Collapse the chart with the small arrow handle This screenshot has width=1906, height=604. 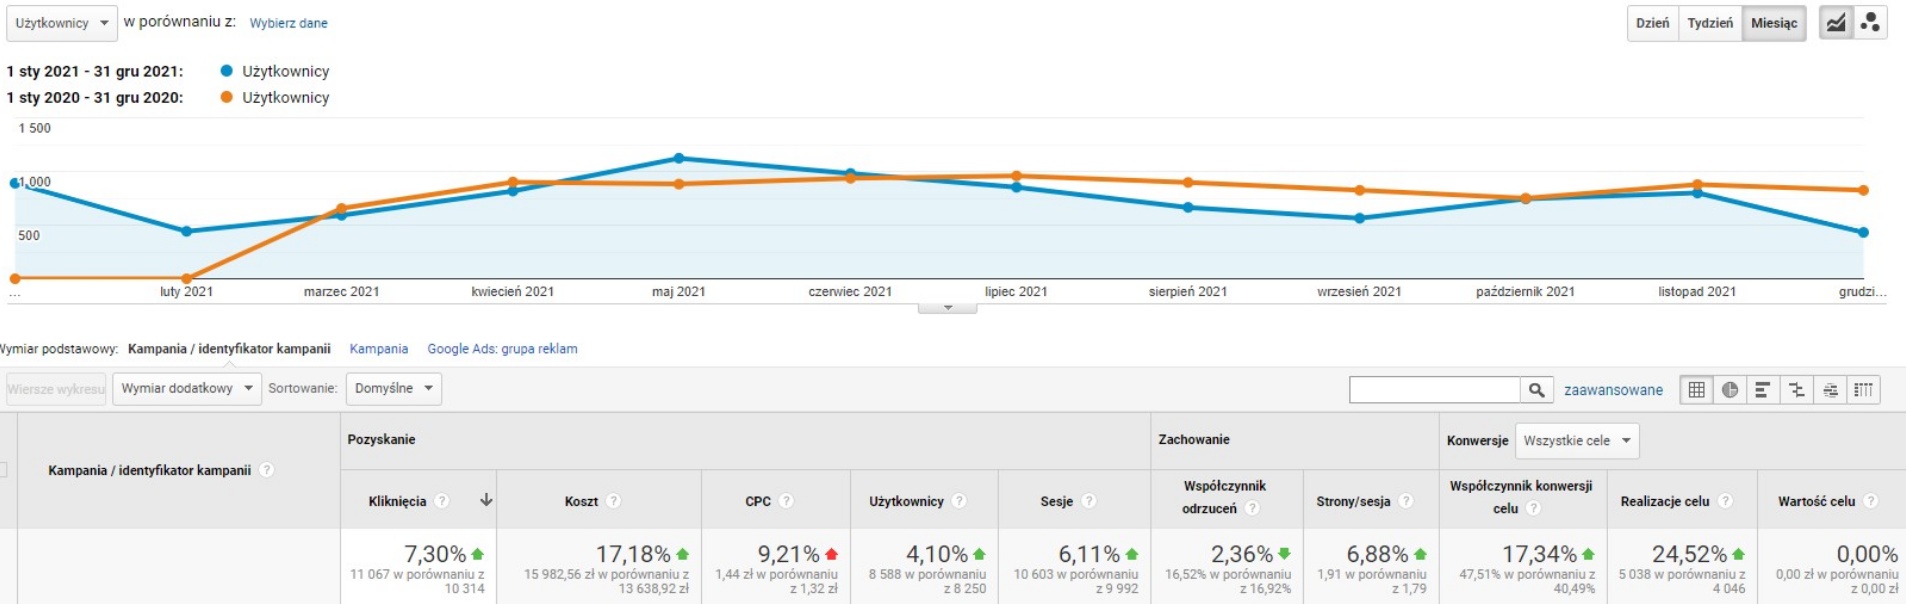pos(947,308)
